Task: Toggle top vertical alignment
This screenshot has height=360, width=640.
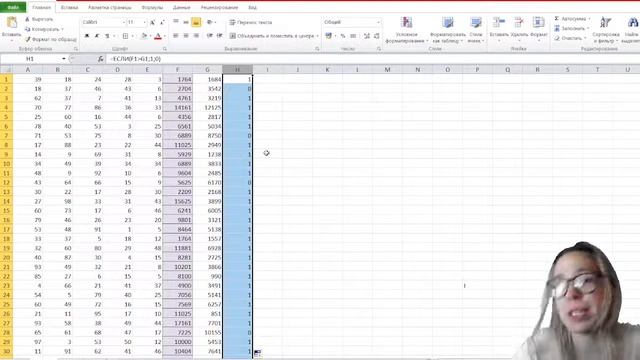Action: tap(176, 22)
